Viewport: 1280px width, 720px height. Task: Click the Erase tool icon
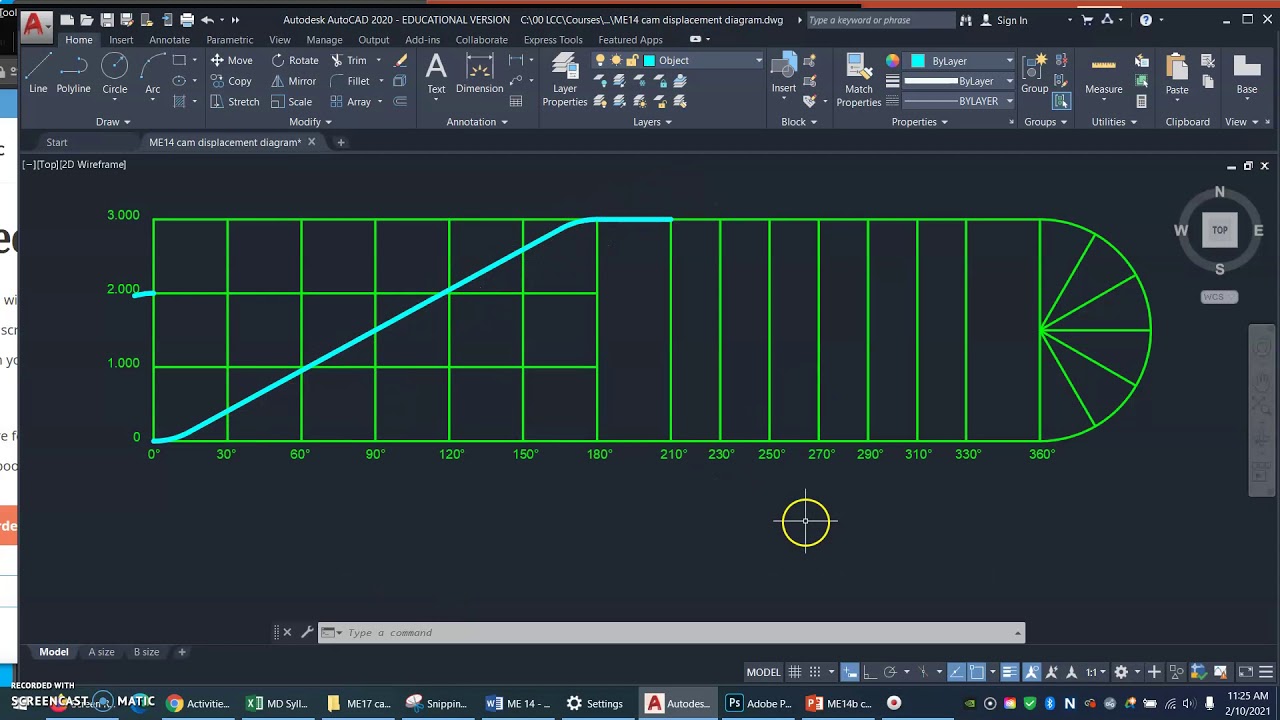(401, 60)
